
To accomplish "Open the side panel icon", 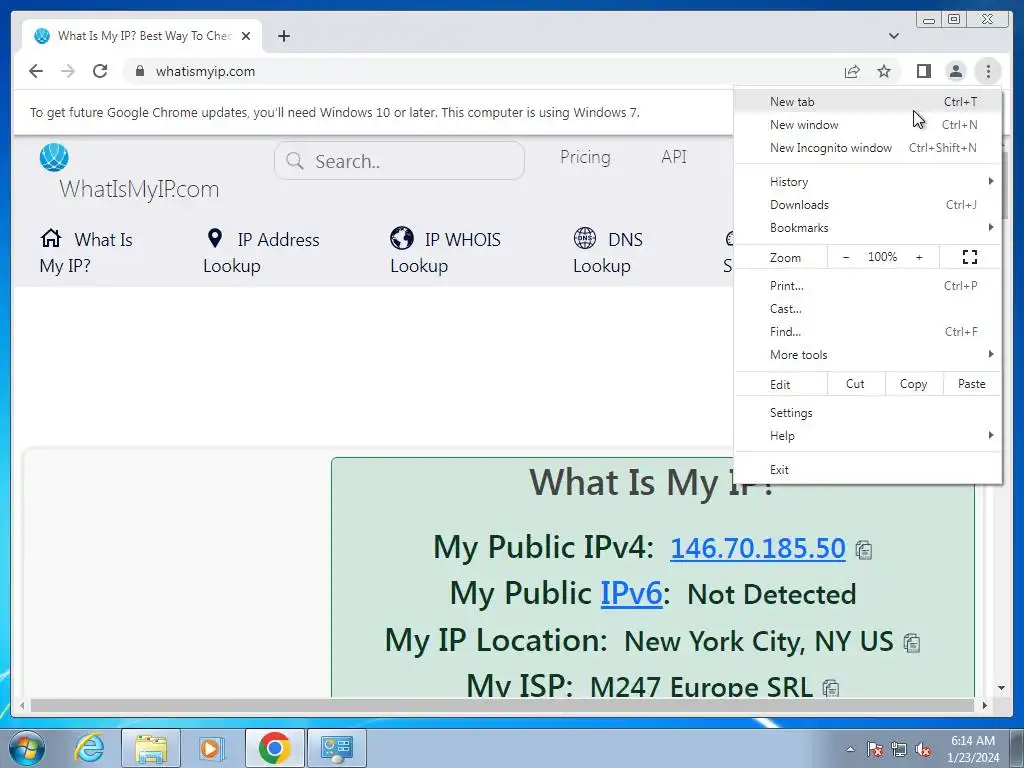I will click(x=923, y=71).
